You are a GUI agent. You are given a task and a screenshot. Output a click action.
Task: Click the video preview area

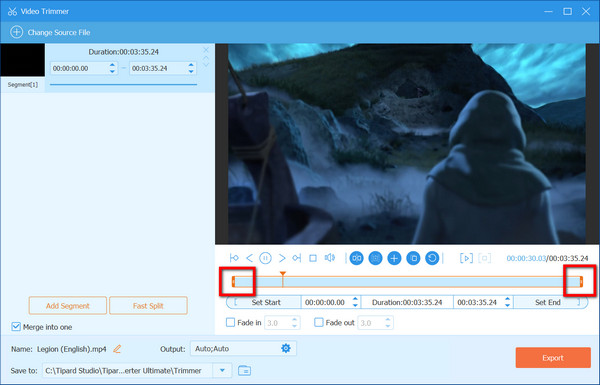pyautogui.click(x=407, y=144)
